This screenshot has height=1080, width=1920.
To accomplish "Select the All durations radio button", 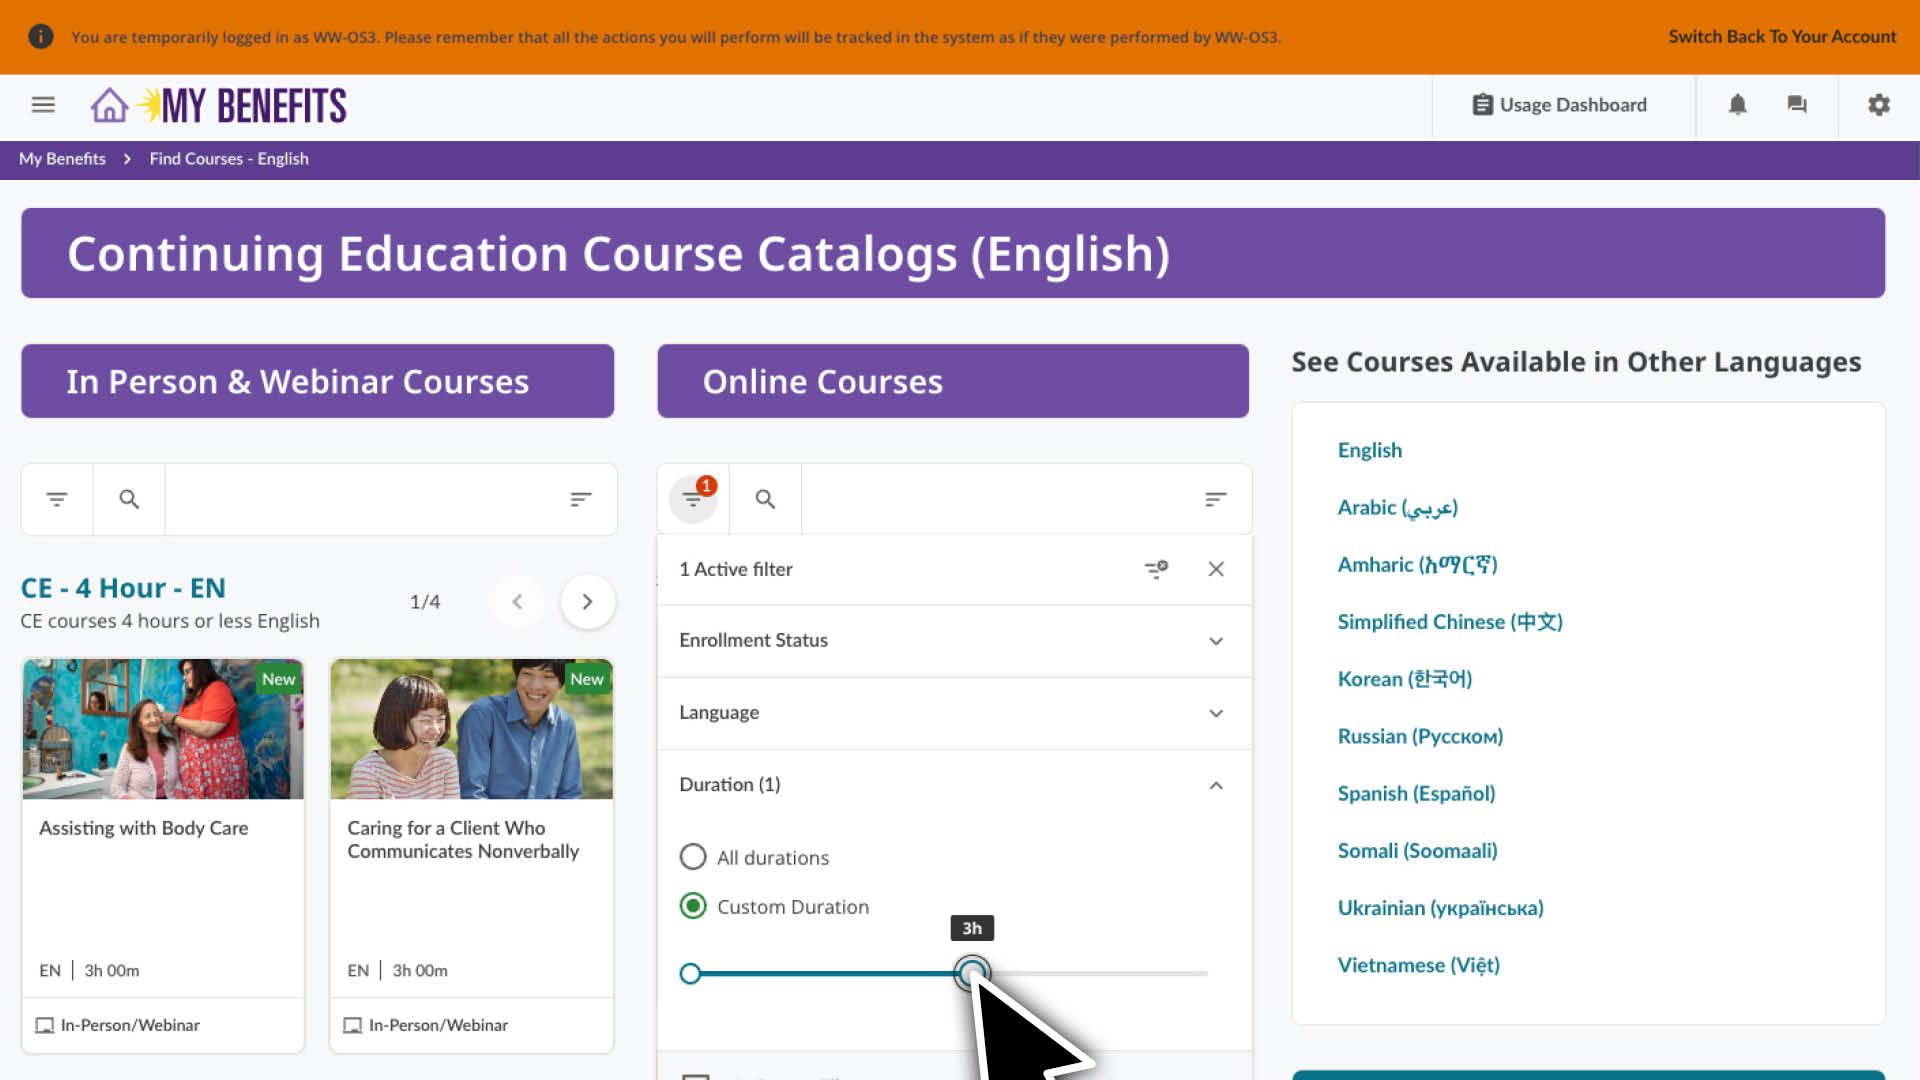I will pos(693,856).
